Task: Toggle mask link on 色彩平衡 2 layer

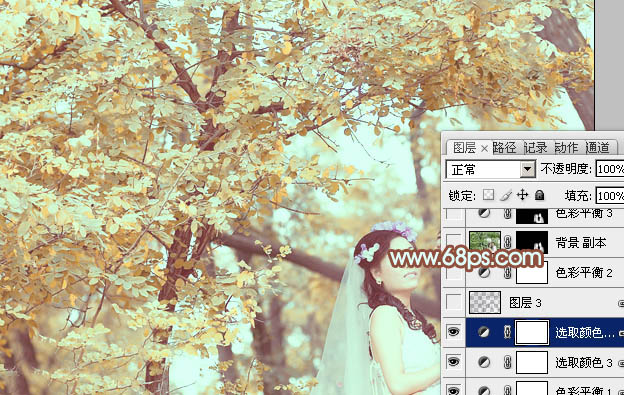Action: (507, 273)
